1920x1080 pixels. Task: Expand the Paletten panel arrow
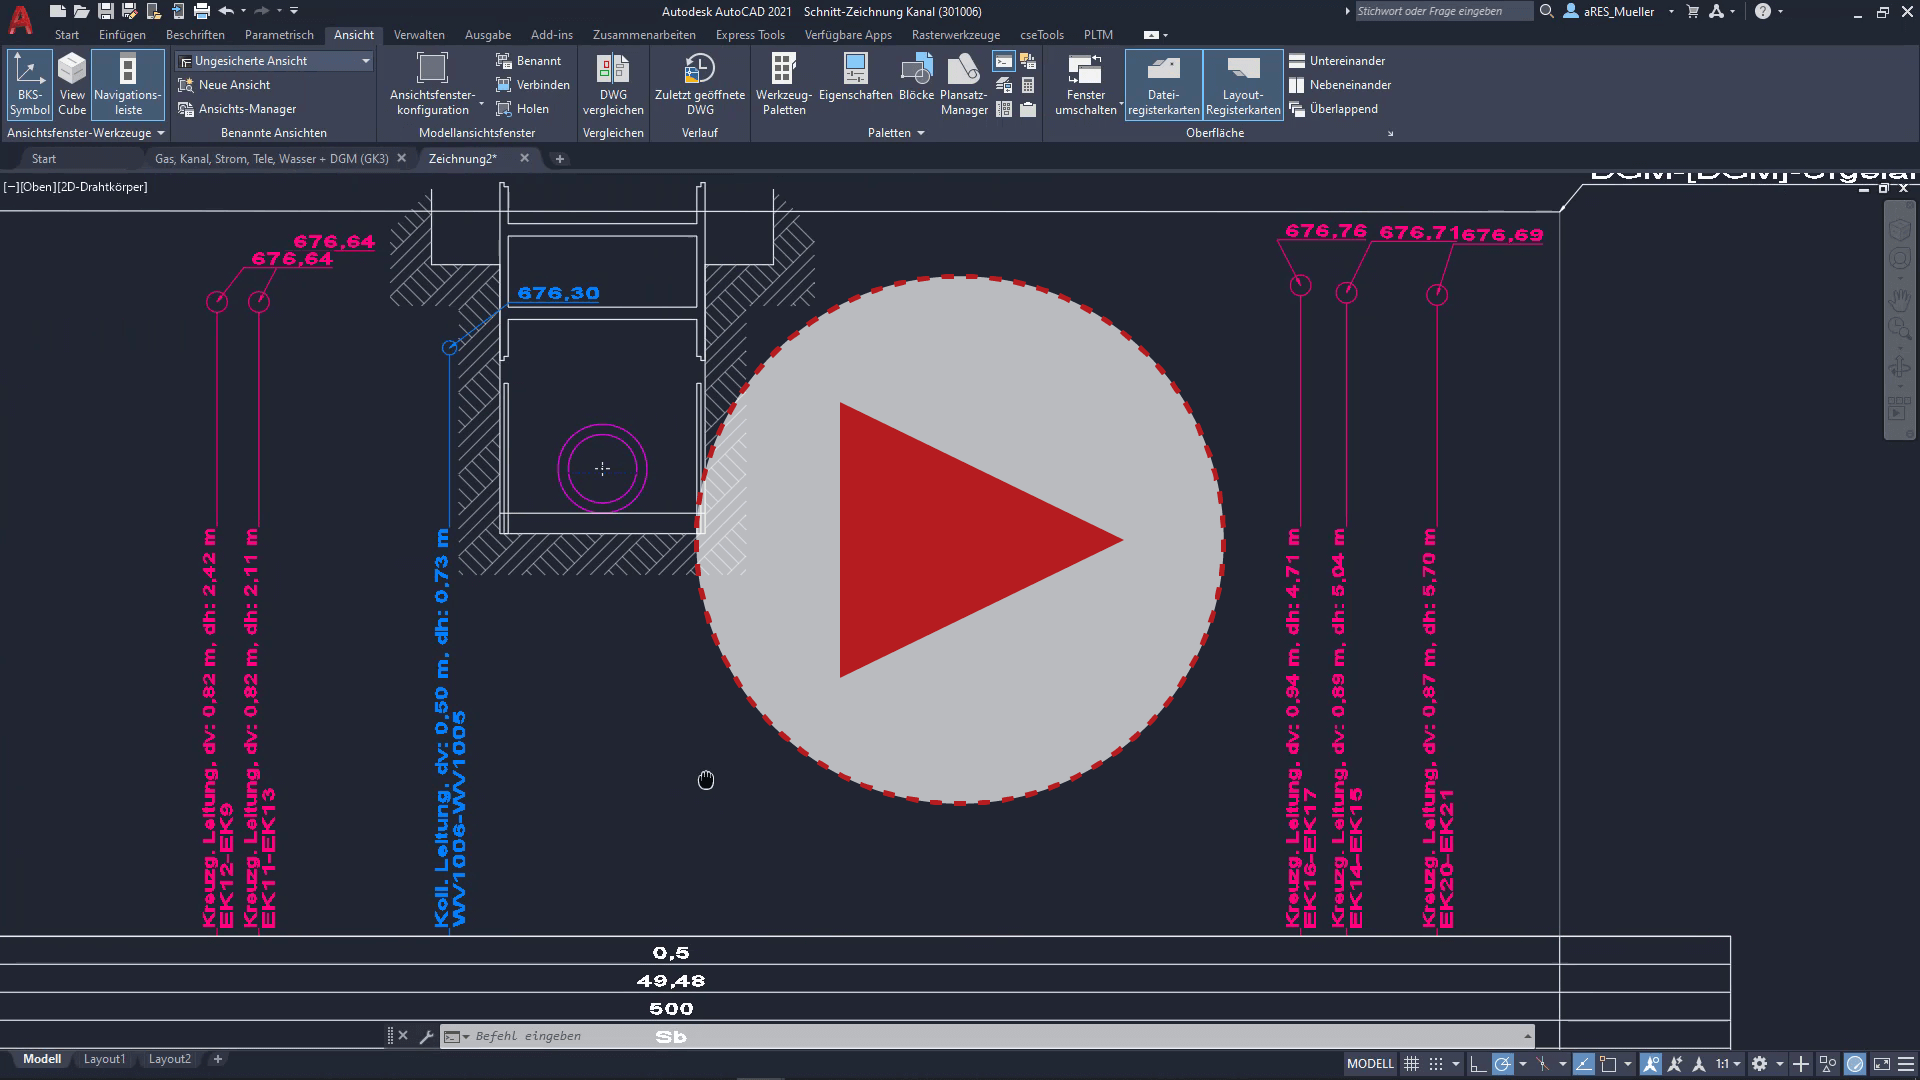[x=920, y=133]
